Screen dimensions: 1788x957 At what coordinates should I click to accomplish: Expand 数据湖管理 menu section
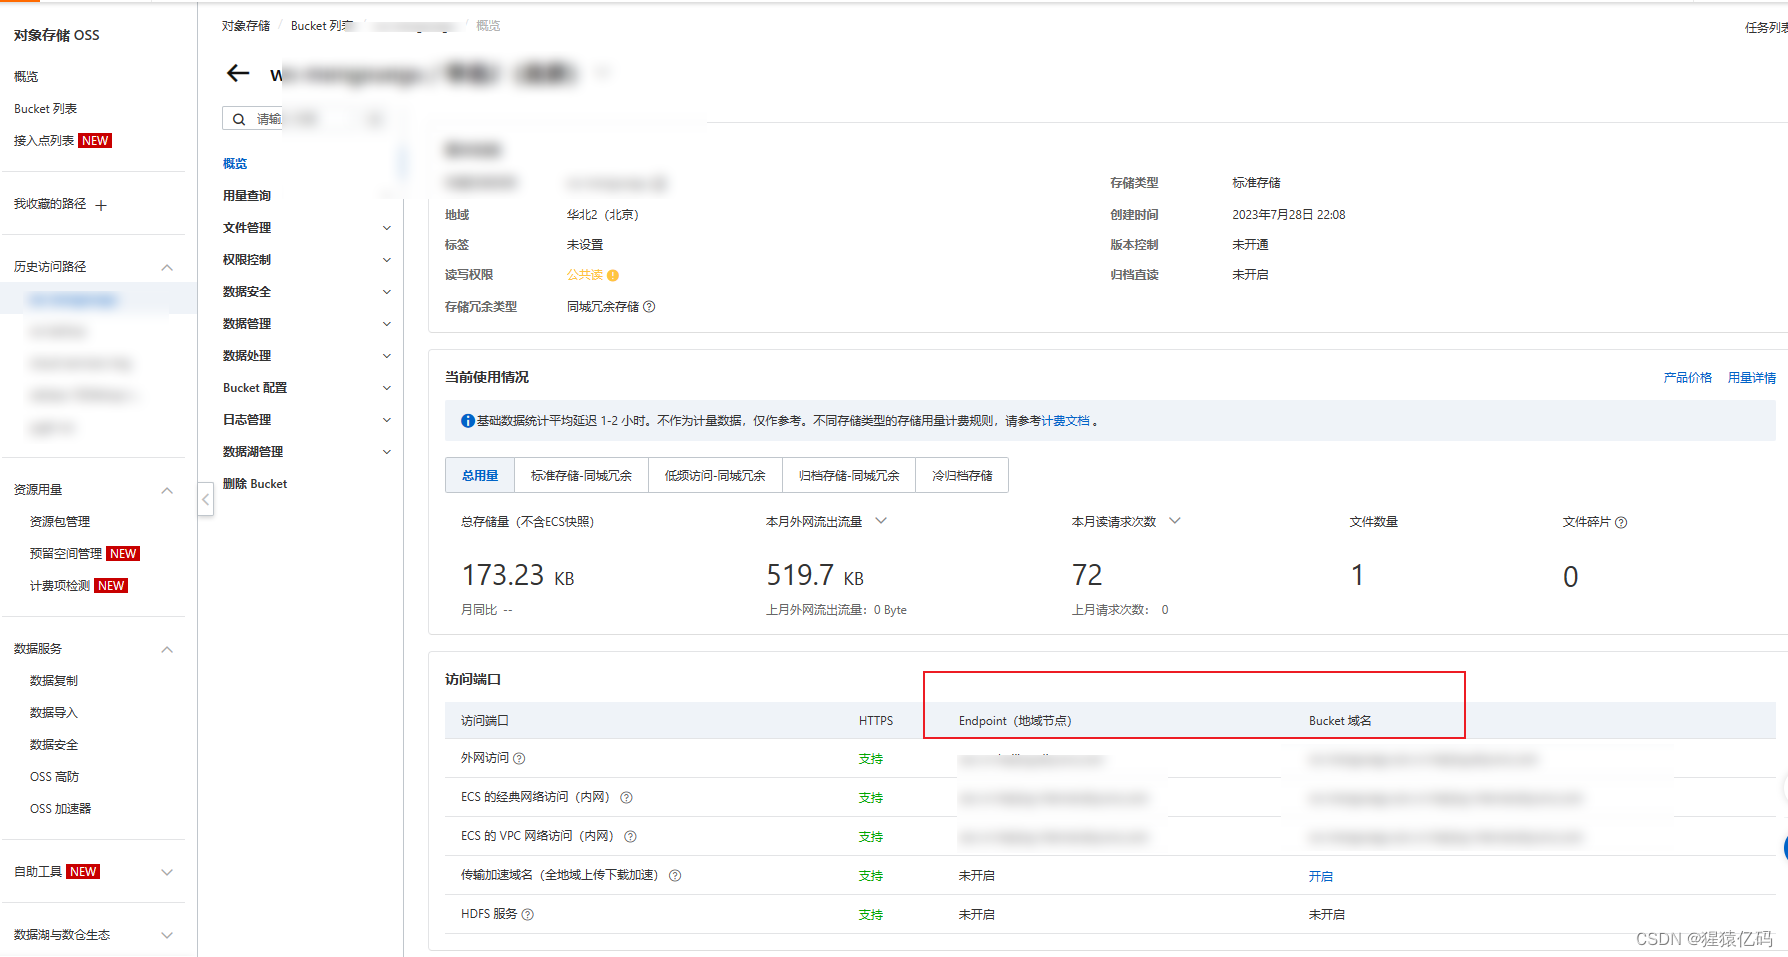[x=387, y=452]
